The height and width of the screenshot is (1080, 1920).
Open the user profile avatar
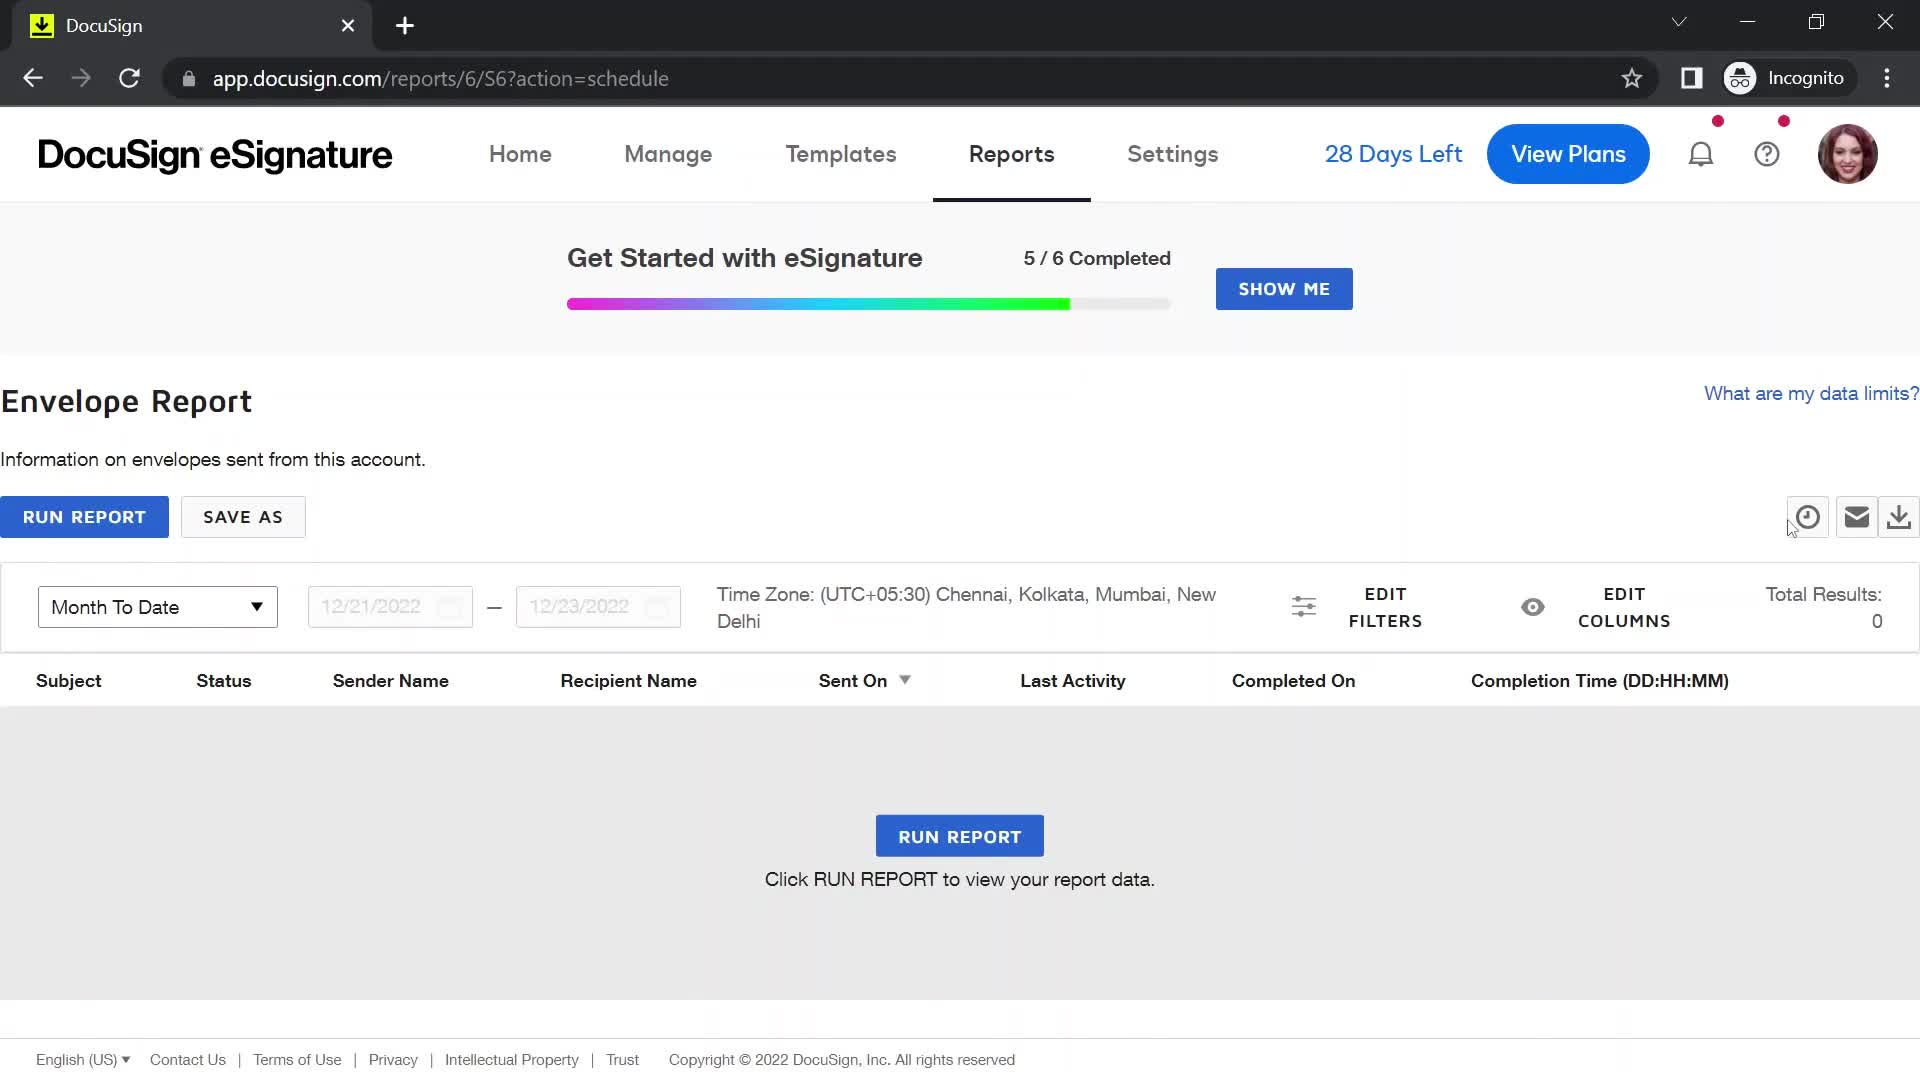tap(1848, 154)
